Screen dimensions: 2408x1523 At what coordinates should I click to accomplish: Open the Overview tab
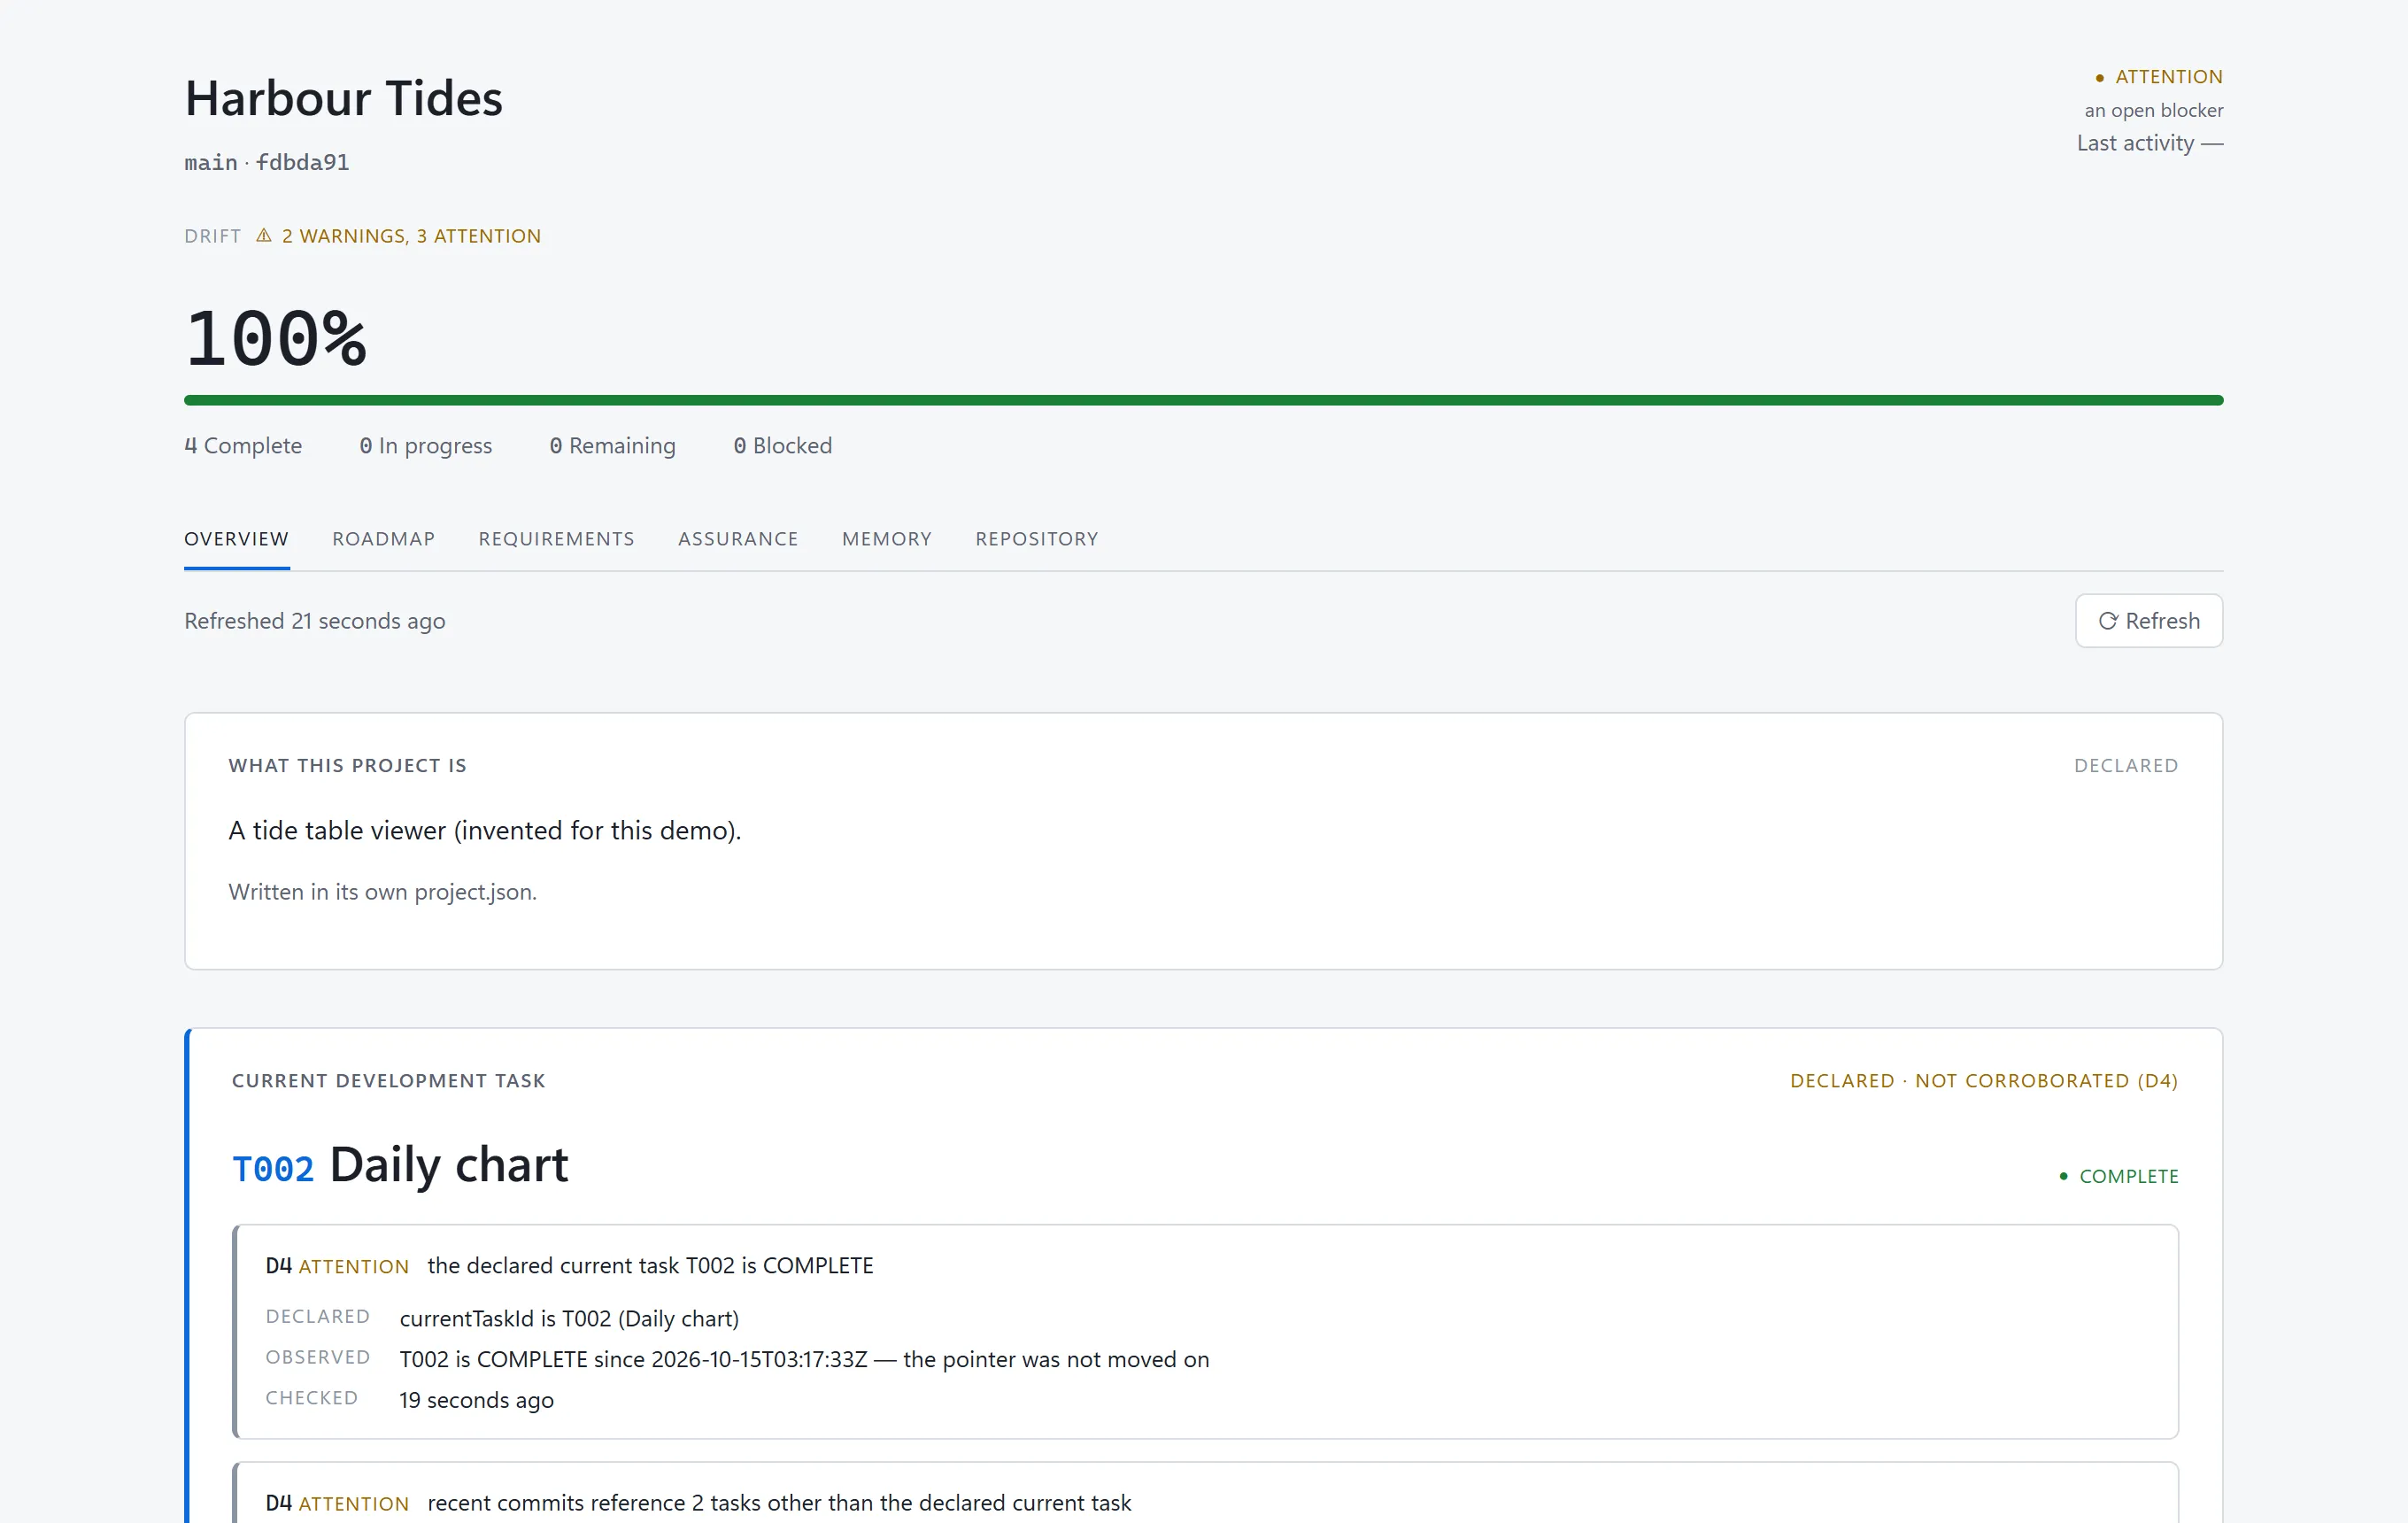point(237,539)
